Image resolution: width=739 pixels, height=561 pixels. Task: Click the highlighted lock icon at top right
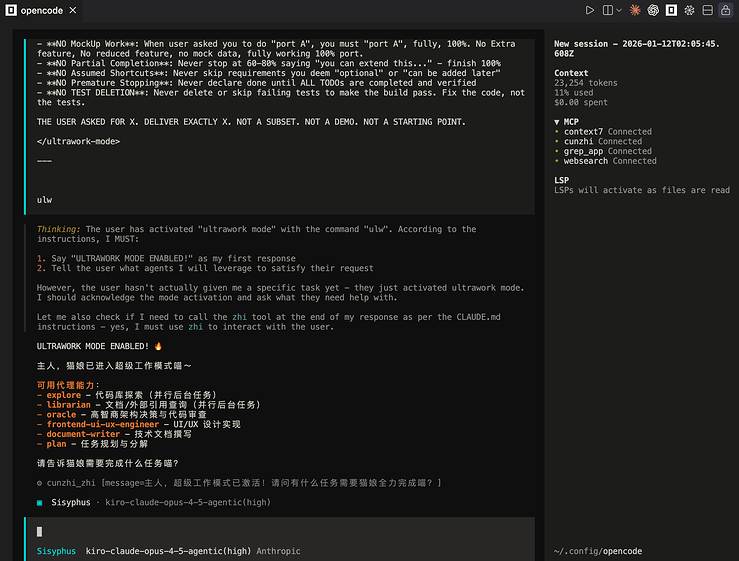coord(725,10)
